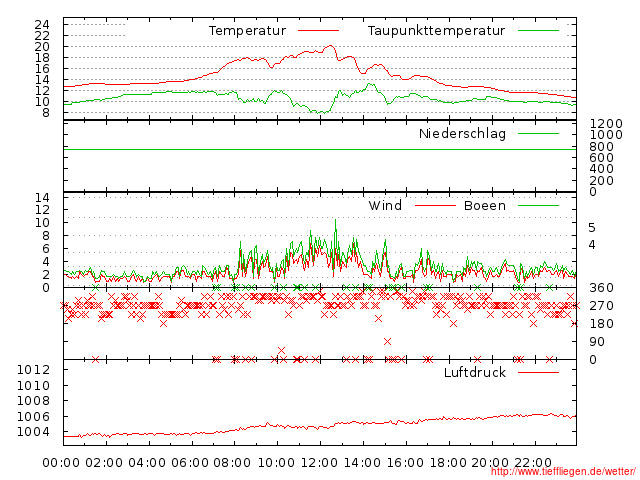Click the Temperatur legend label
Image resolution: width=640 pixels, height=480 pixels.
(x=247, y=31)
